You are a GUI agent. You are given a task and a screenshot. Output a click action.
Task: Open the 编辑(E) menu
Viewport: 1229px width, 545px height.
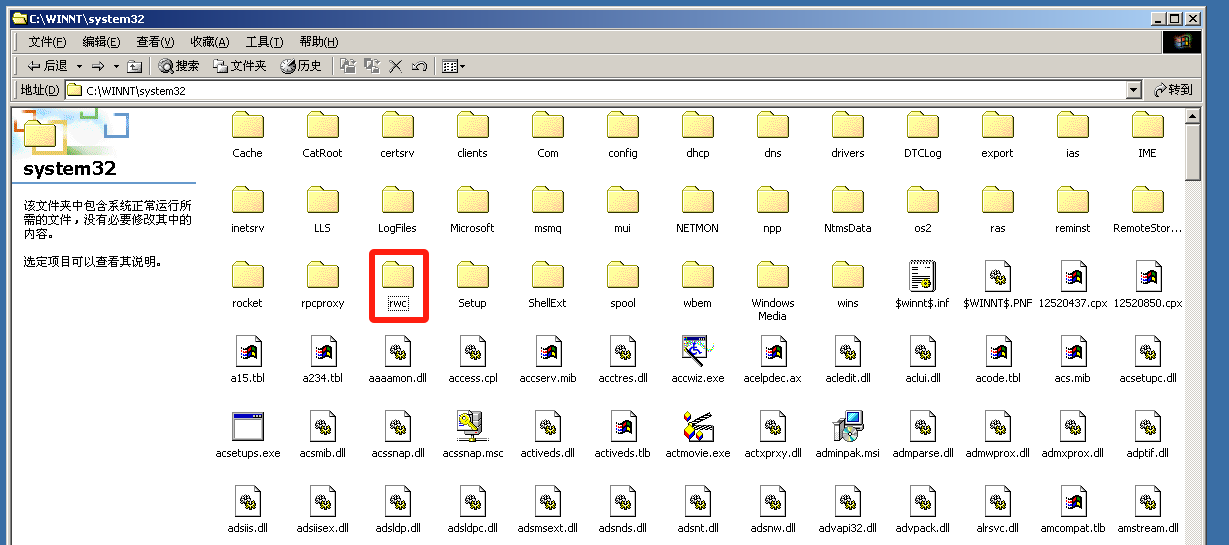101,42
